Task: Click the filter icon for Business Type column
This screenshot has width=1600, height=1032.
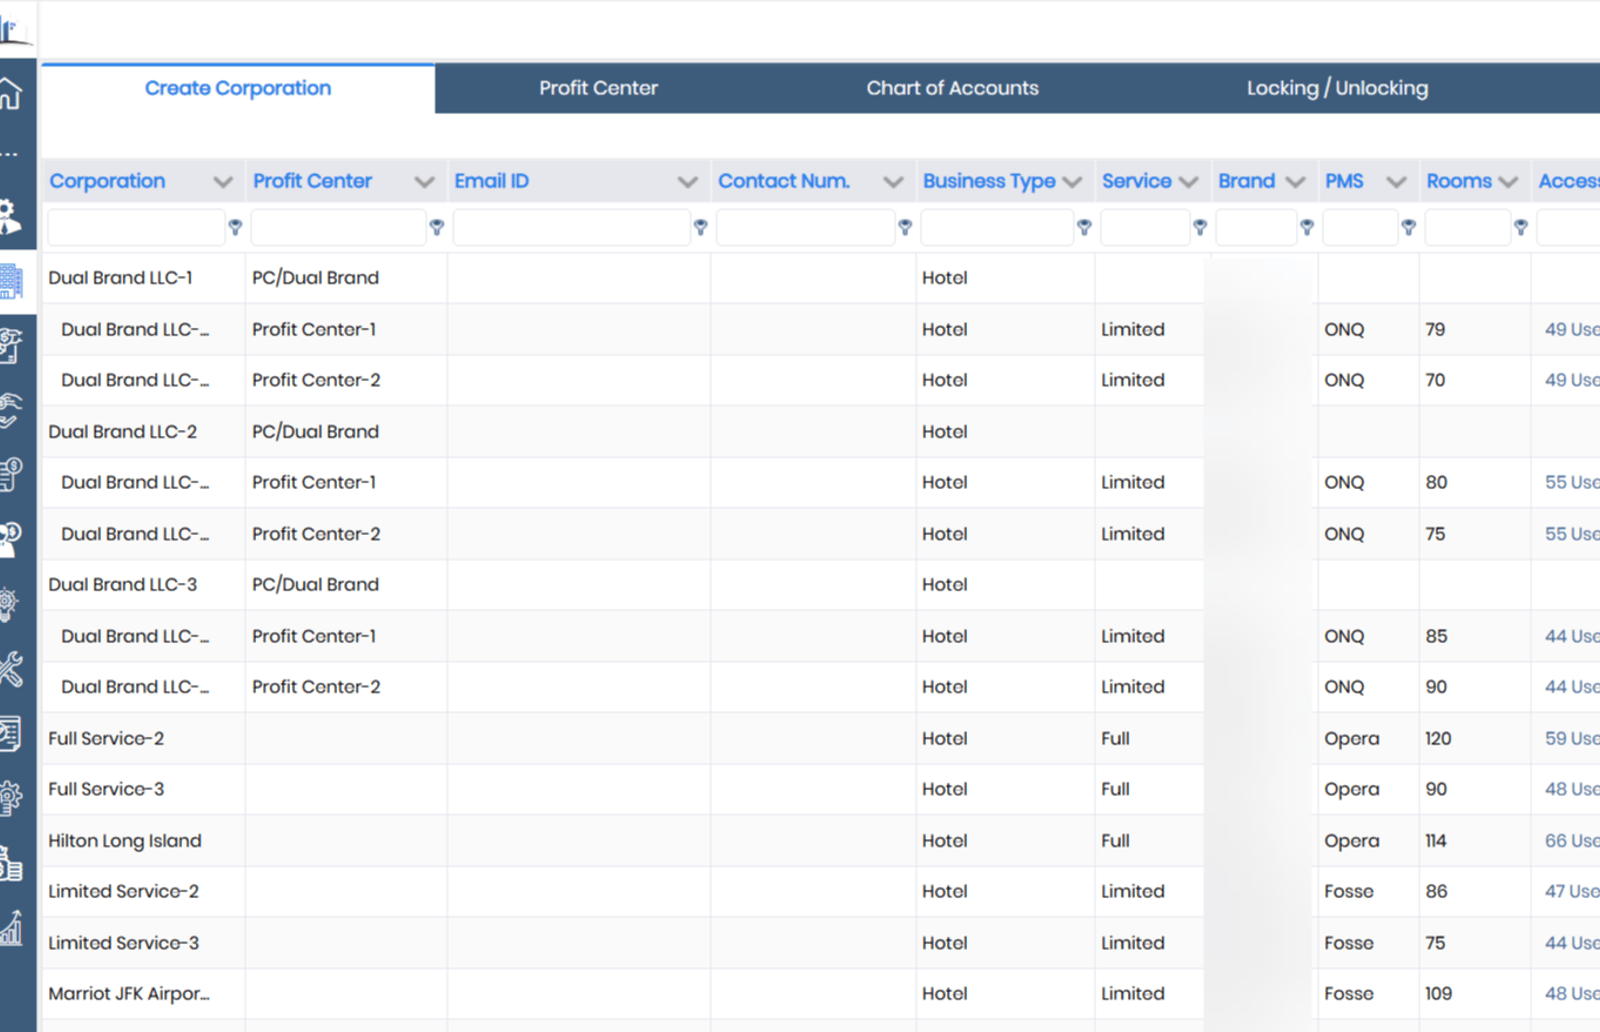Action: [x=1084, y=228]
